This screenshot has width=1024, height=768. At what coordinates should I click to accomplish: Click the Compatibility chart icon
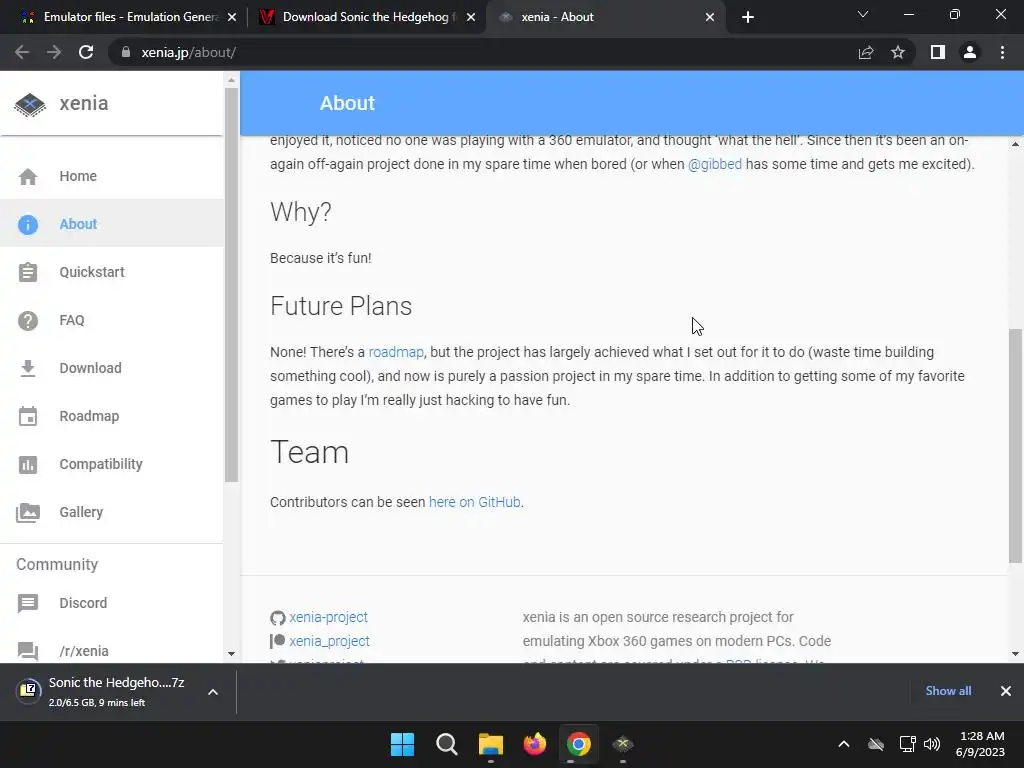coord(28,464)
